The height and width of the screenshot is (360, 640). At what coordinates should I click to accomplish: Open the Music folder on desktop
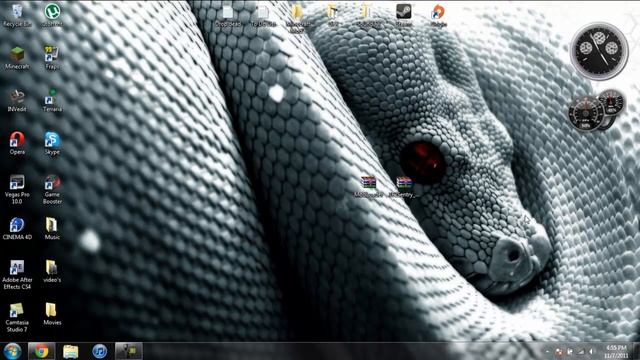click(52, 229)
